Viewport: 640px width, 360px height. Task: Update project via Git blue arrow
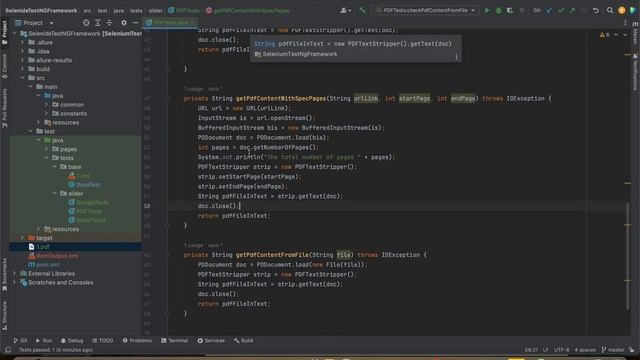click(549, 10)
